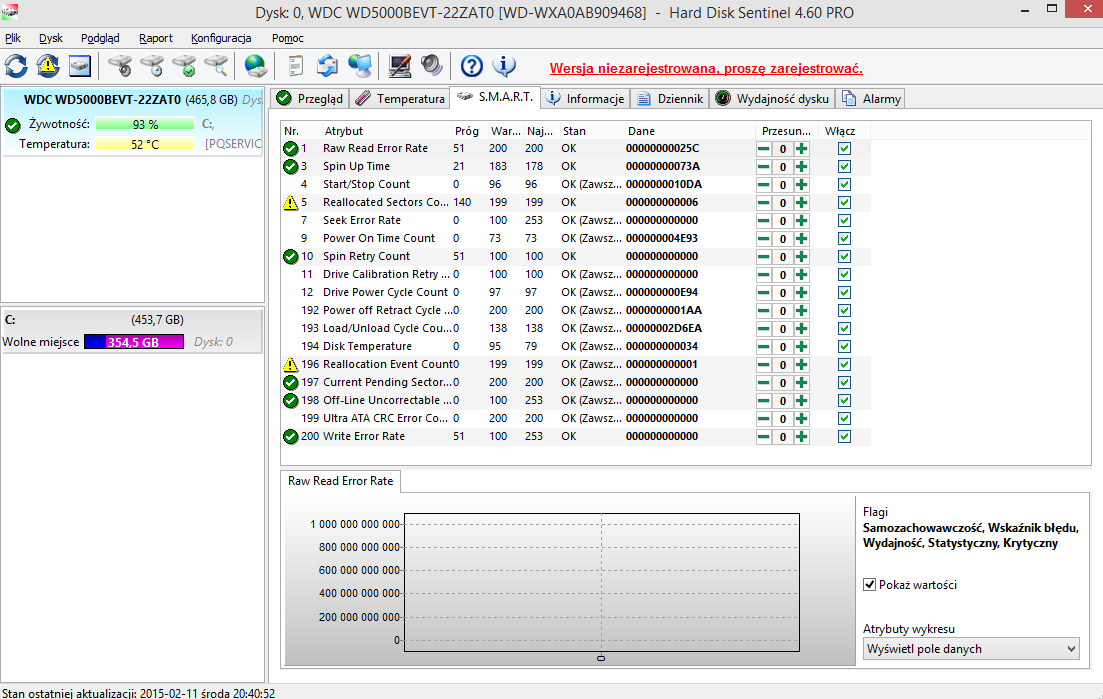Open the Dysk menu
Image resolution: width=1103 pixels, height=699 pixels.
[x=51, y=38]
